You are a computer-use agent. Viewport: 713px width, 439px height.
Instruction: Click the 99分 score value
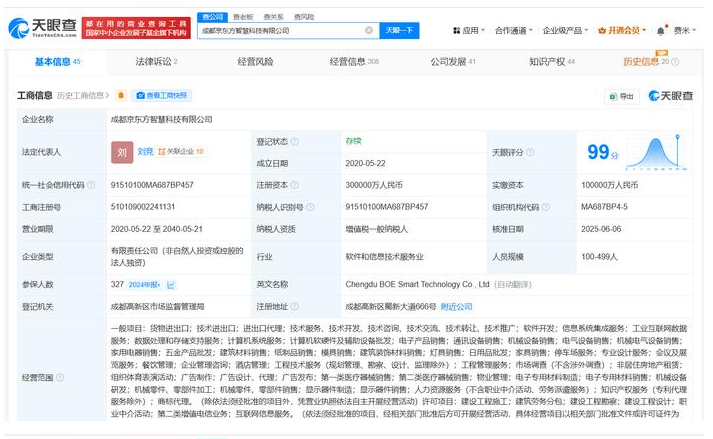[x=603, y=152]
